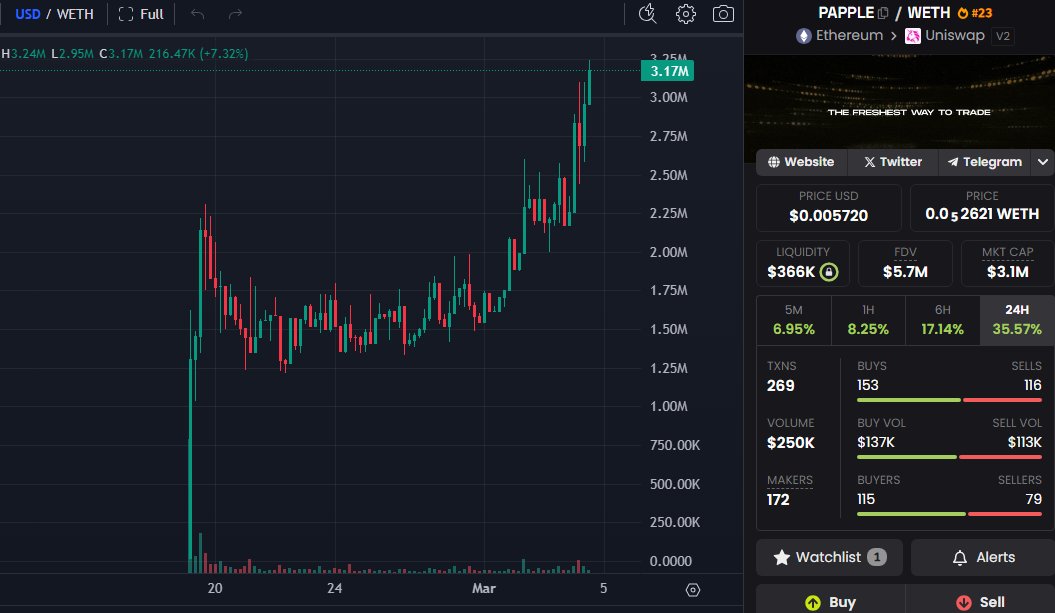This screenshot has height=613, width=1055.
Task: Select the 6H timeframe tab
Action: [943, 320]
